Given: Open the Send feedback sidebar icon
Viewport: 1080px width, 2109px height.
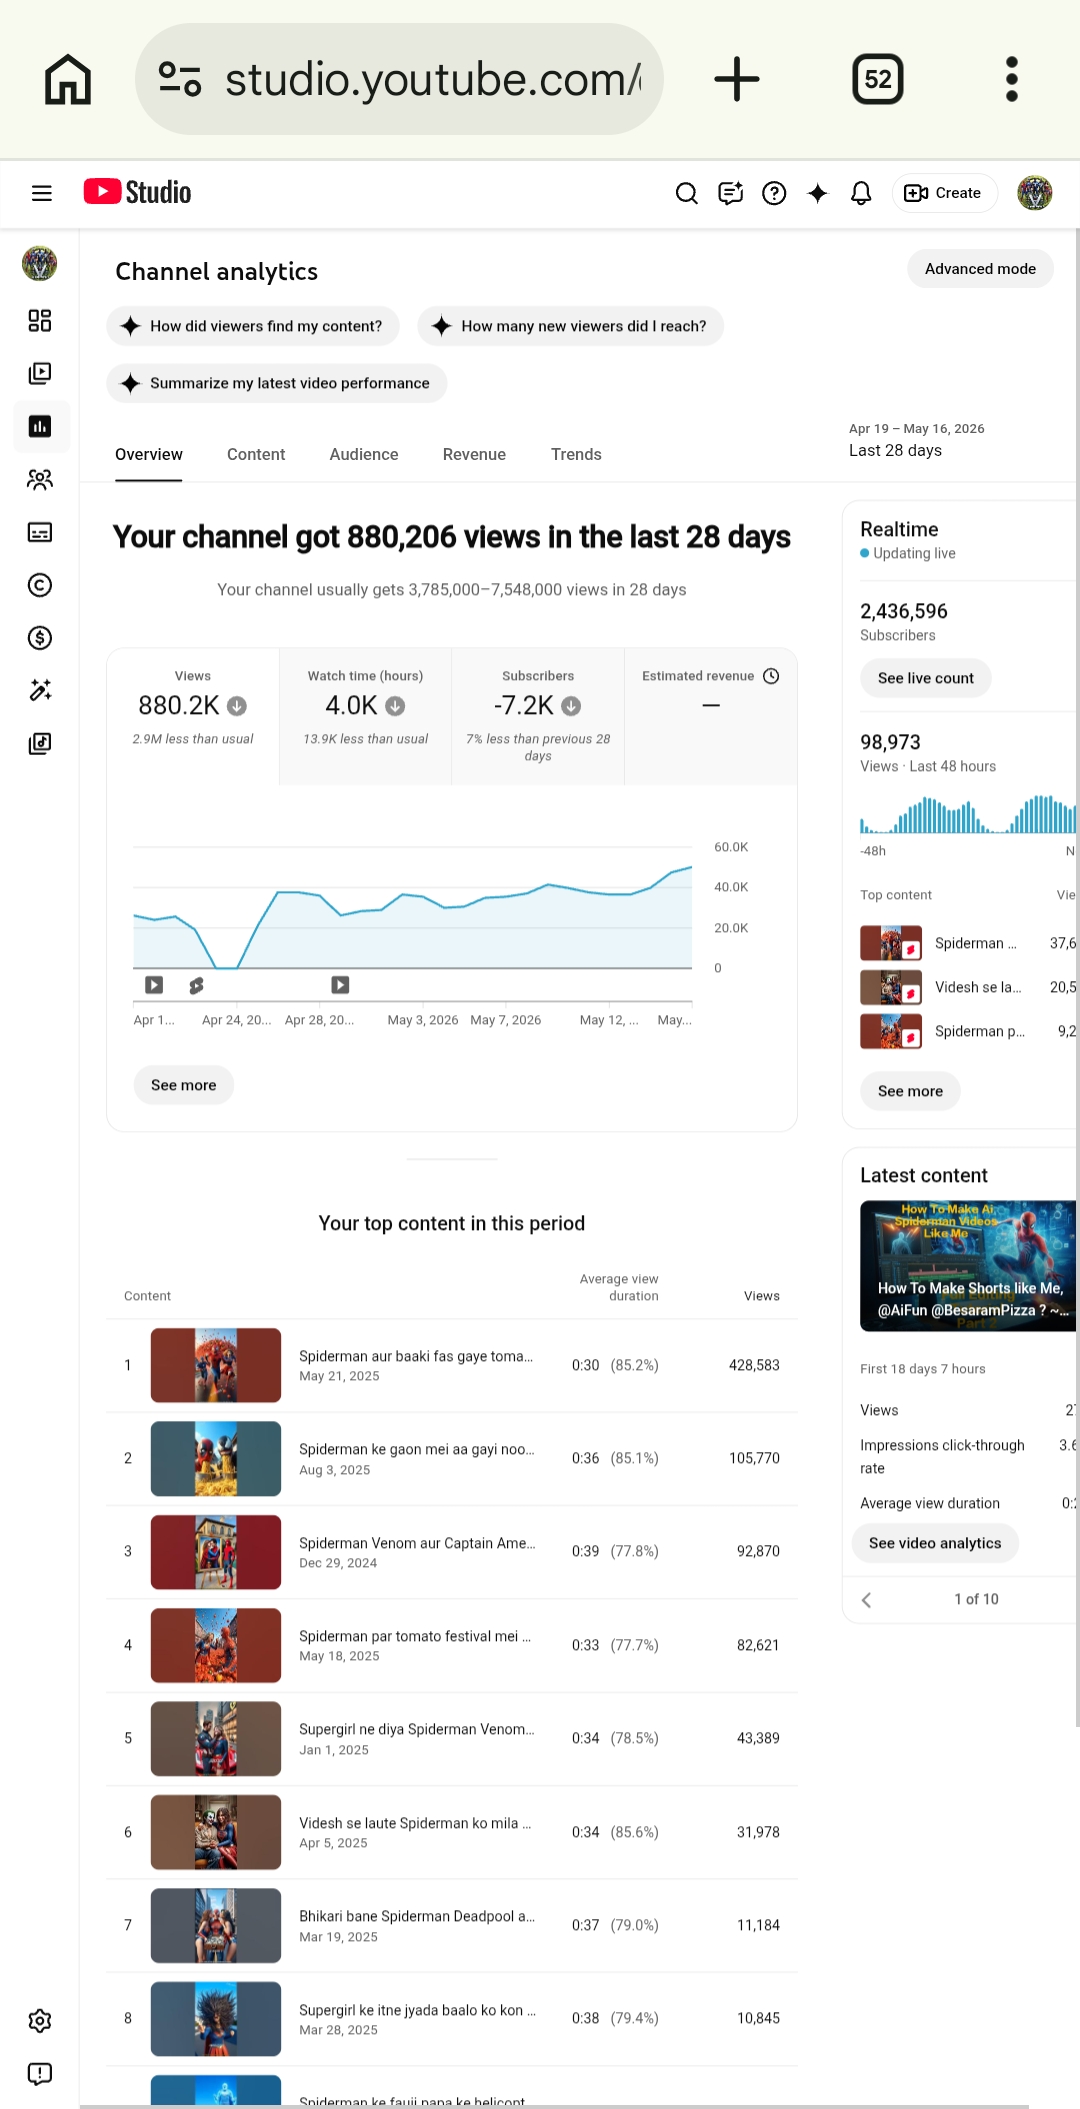Looking at the screenshot, I should [x=40, y=2074].
